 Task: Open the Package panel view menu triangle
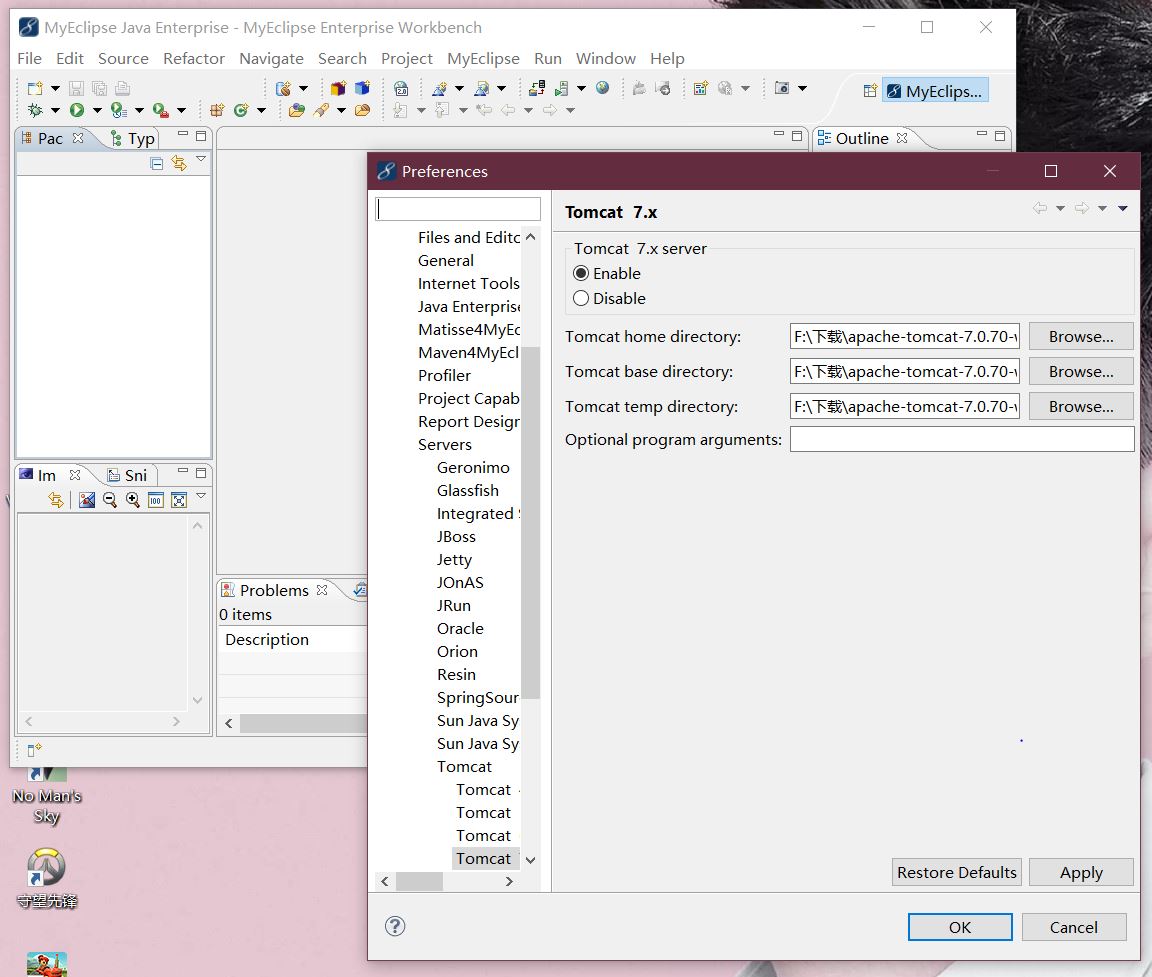pyautogui.click(x=201, y=159)
